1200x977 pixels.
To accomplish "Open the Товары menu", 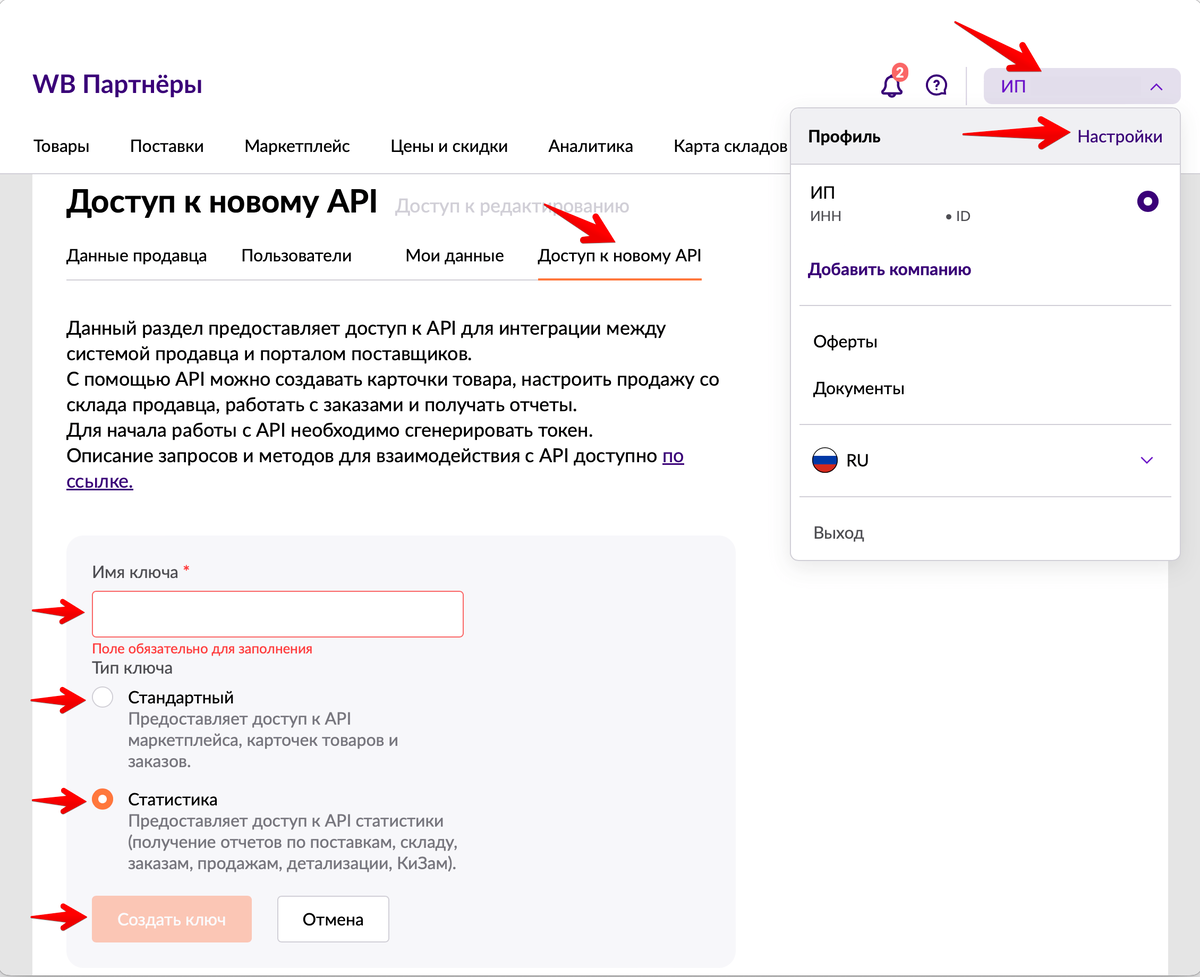I will [61, 146].
